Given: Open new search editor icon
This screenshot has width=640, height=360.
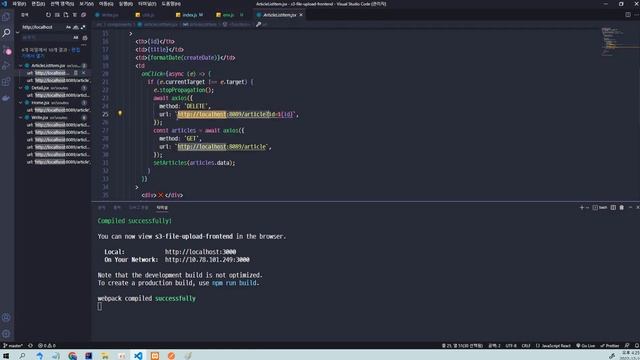Looking at the screenshot, I should click(66, 15).
